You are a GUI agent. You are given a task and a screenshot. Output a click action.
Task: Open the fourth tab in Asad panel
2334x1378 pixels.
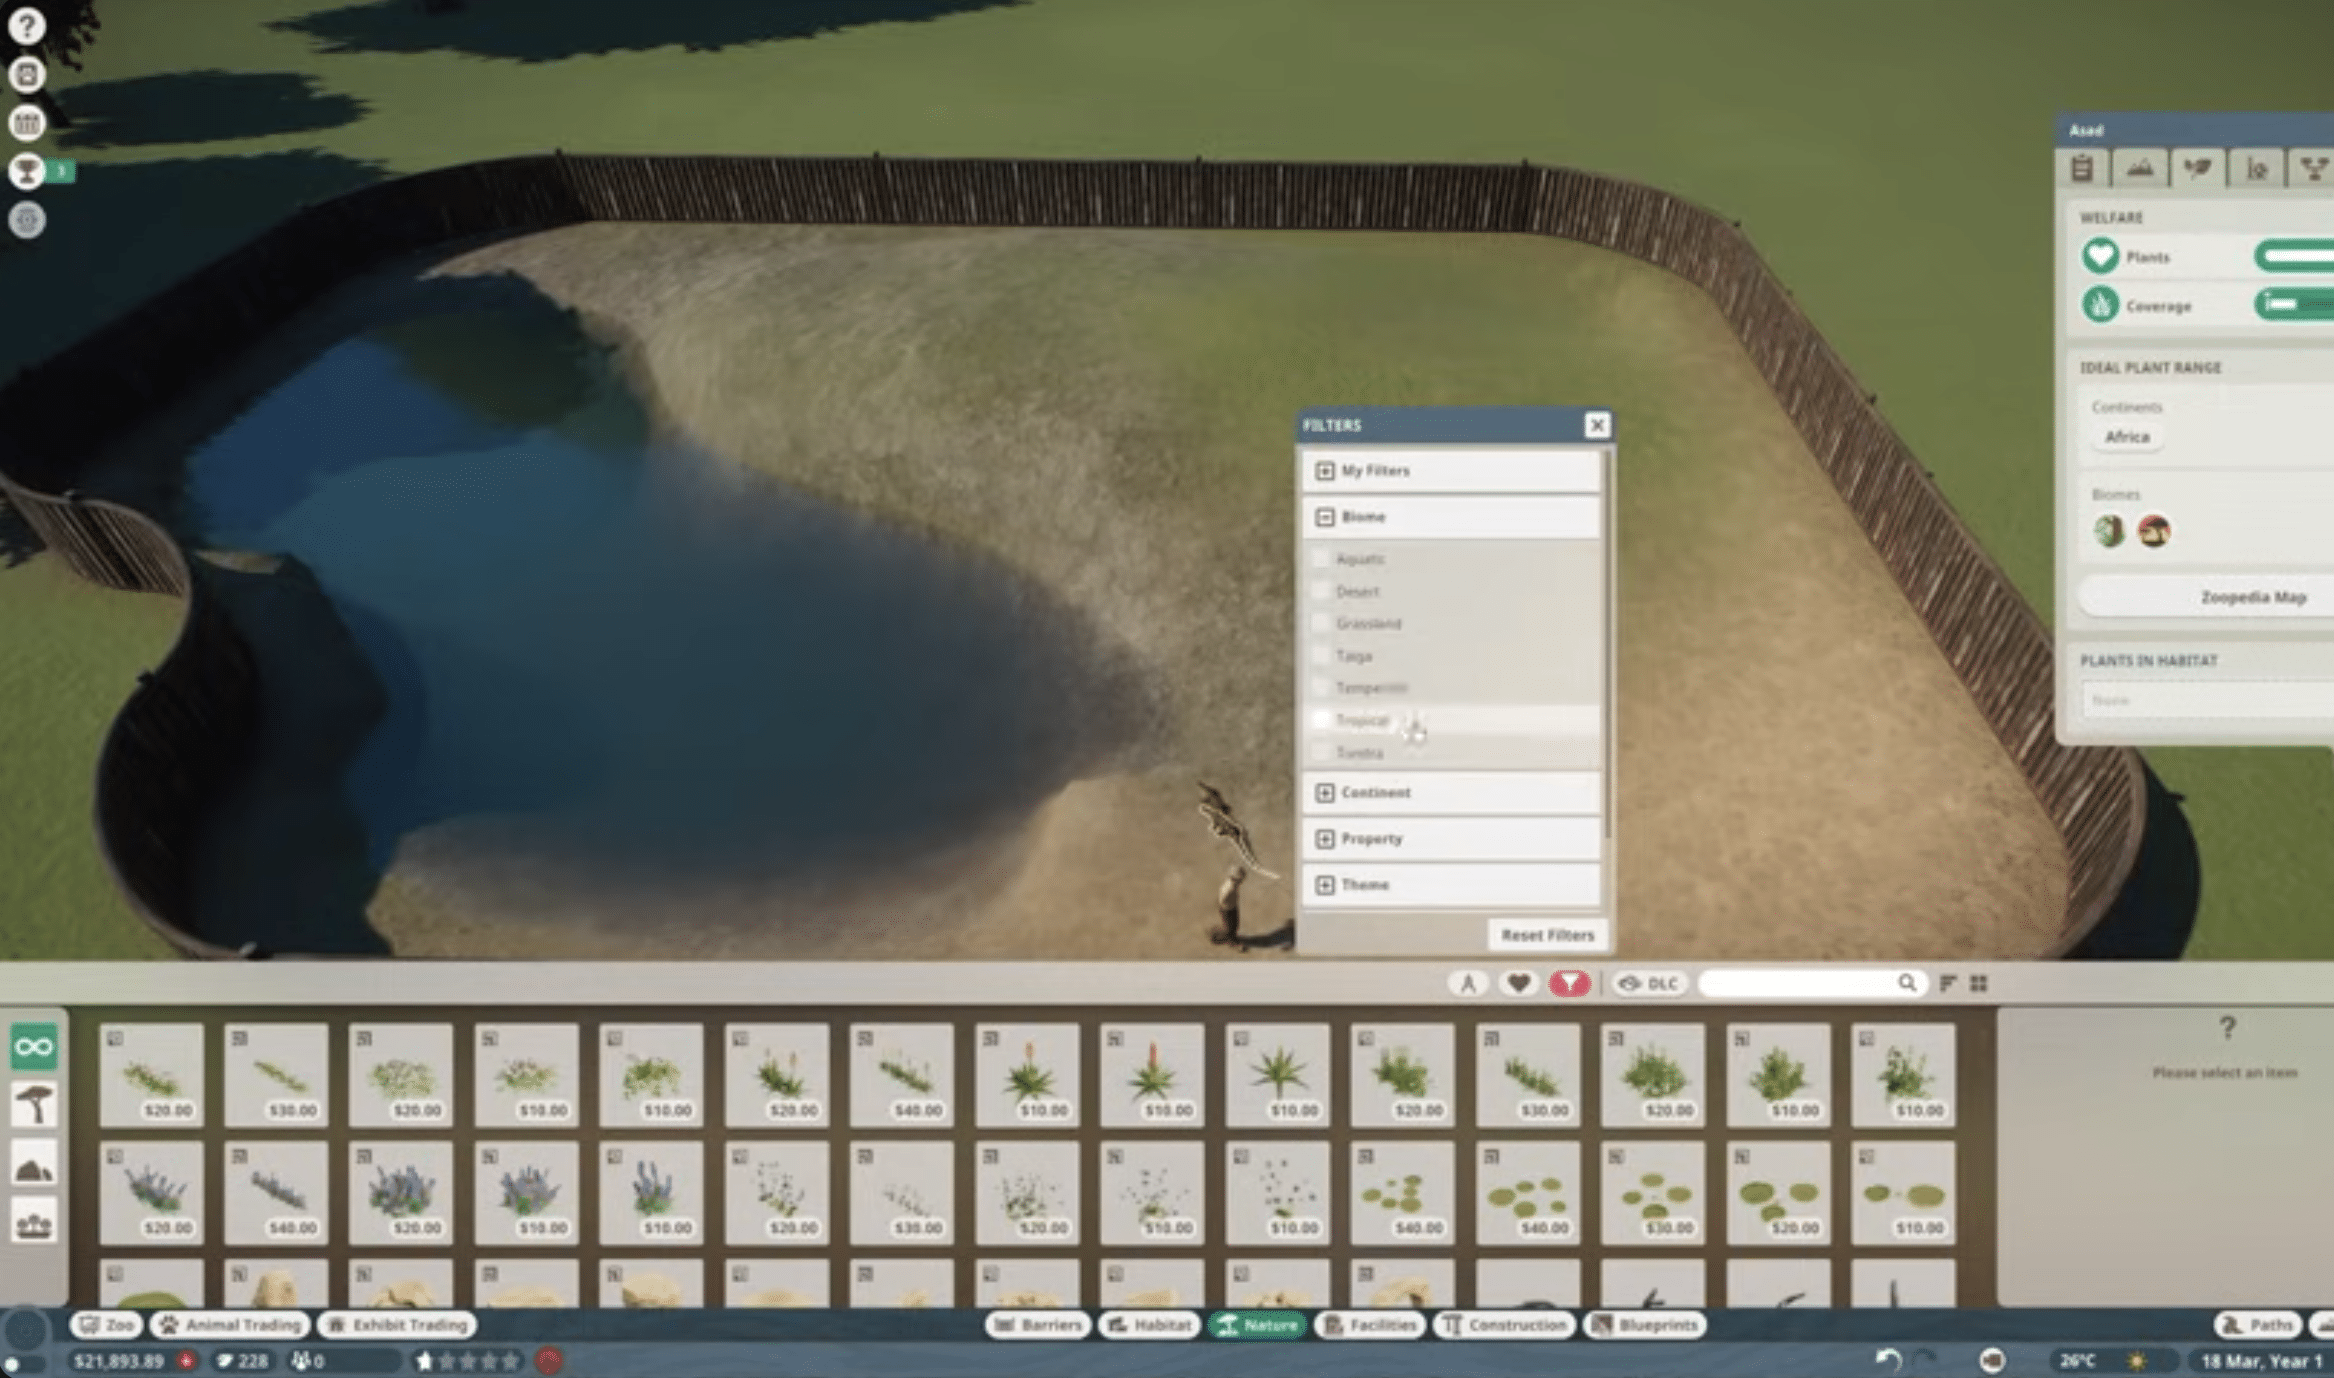pos(2257,168)
